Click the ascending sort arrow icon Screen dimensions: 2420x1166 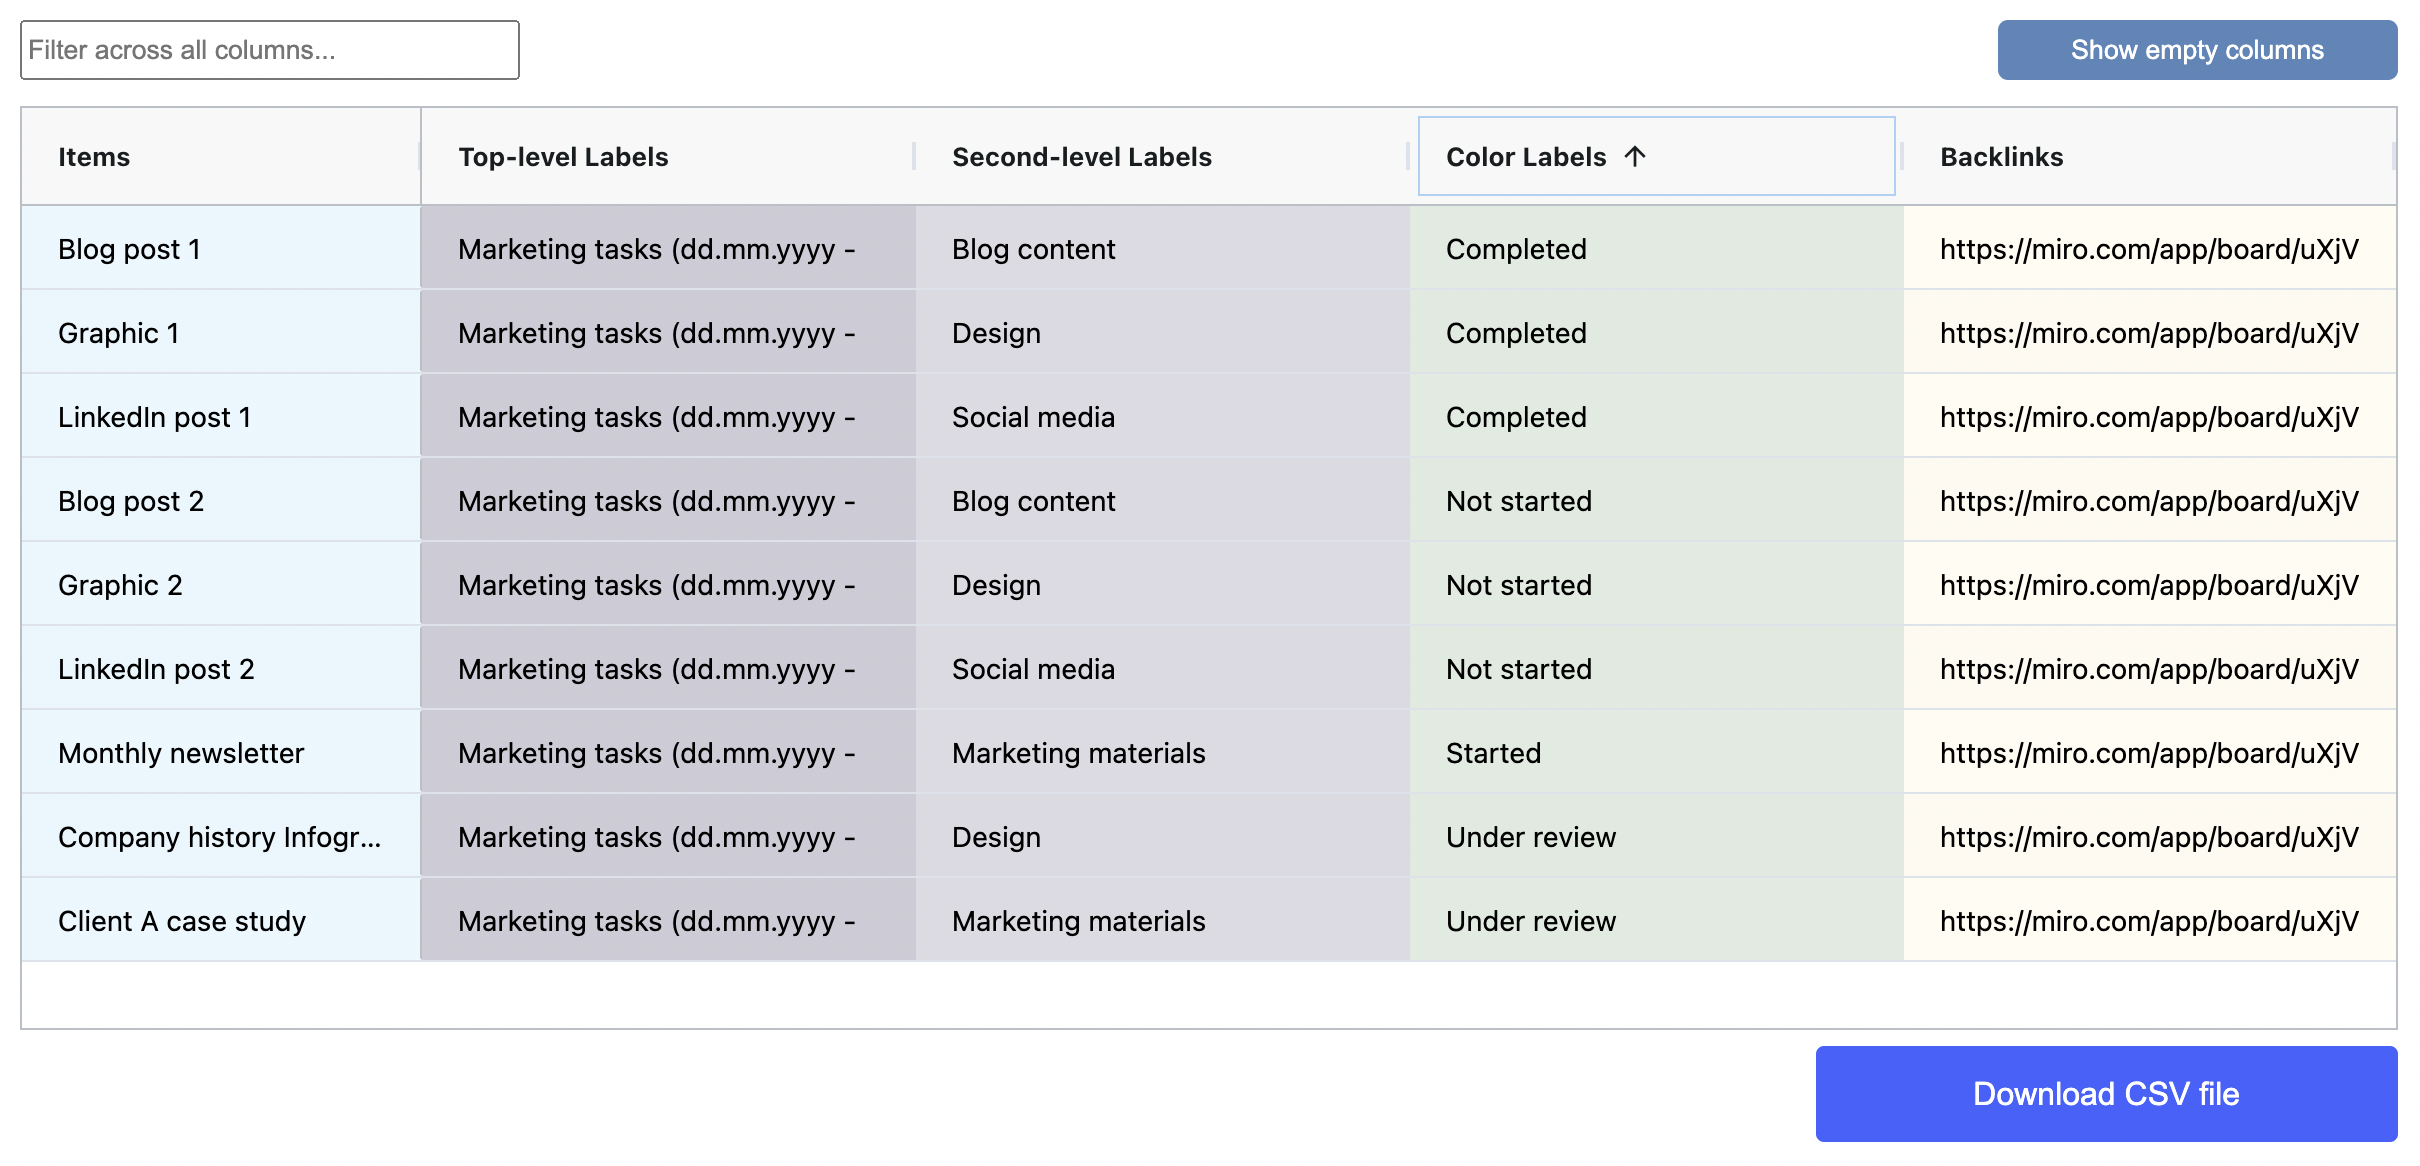1634,156
